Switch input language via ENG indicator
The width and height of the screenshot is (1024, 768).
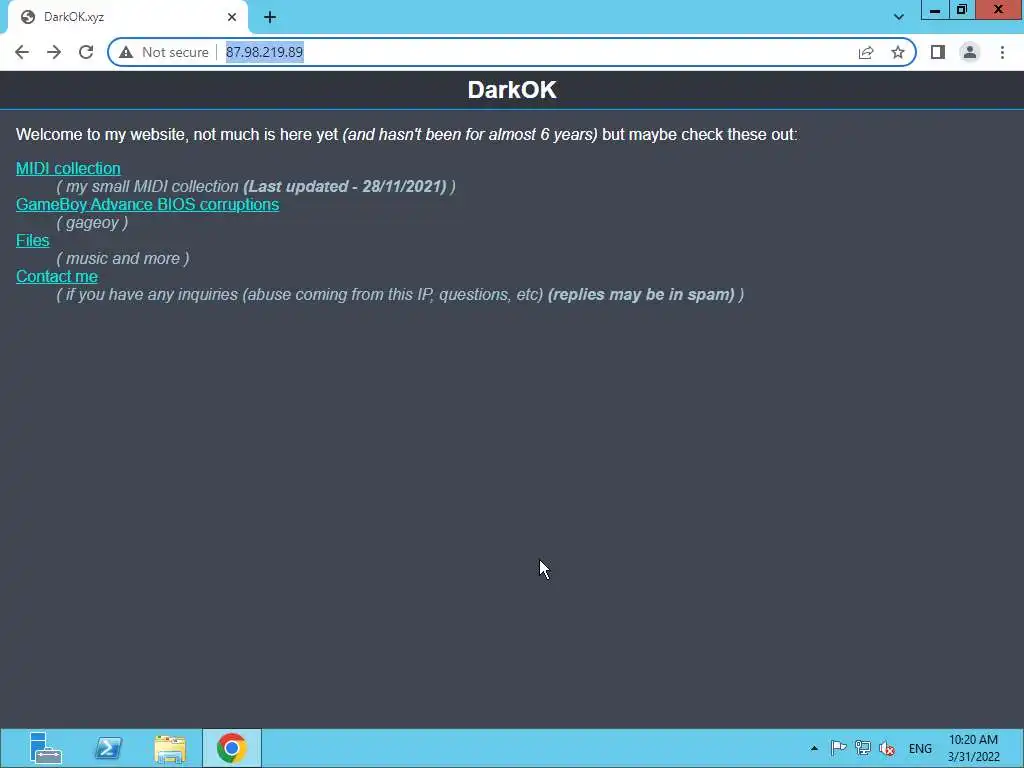click(920, 748)
